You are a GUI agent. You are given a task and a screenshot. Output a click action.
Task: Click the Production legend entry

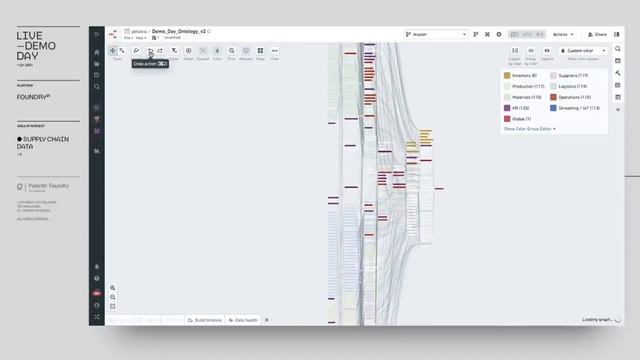[x=524, y=87]
